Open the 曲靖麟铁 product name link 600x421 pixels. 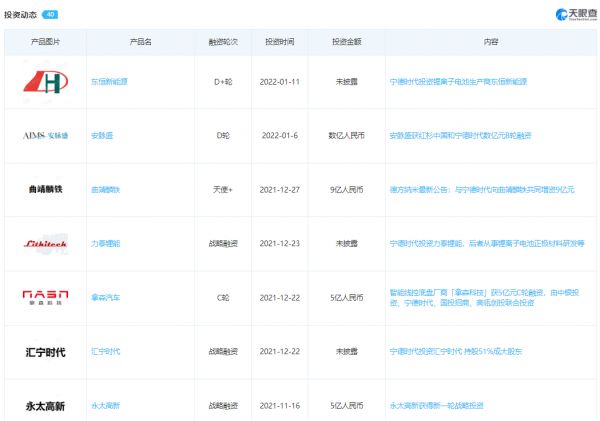tap(105, 189)
